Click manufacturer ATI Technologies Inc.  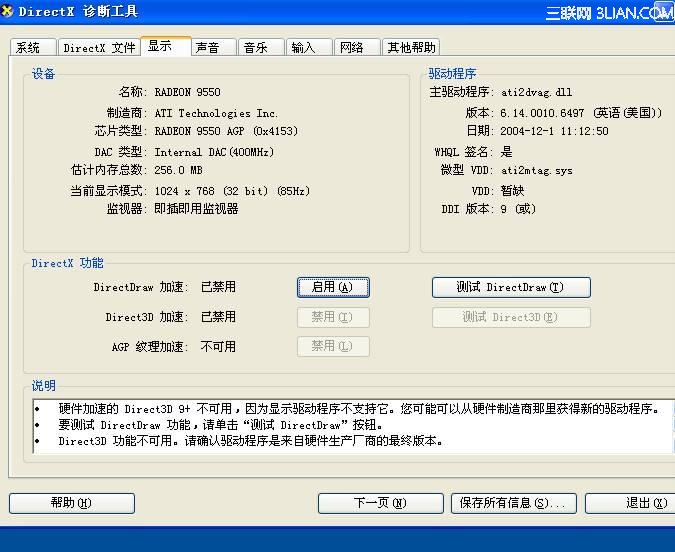click(x=216, y=113)
